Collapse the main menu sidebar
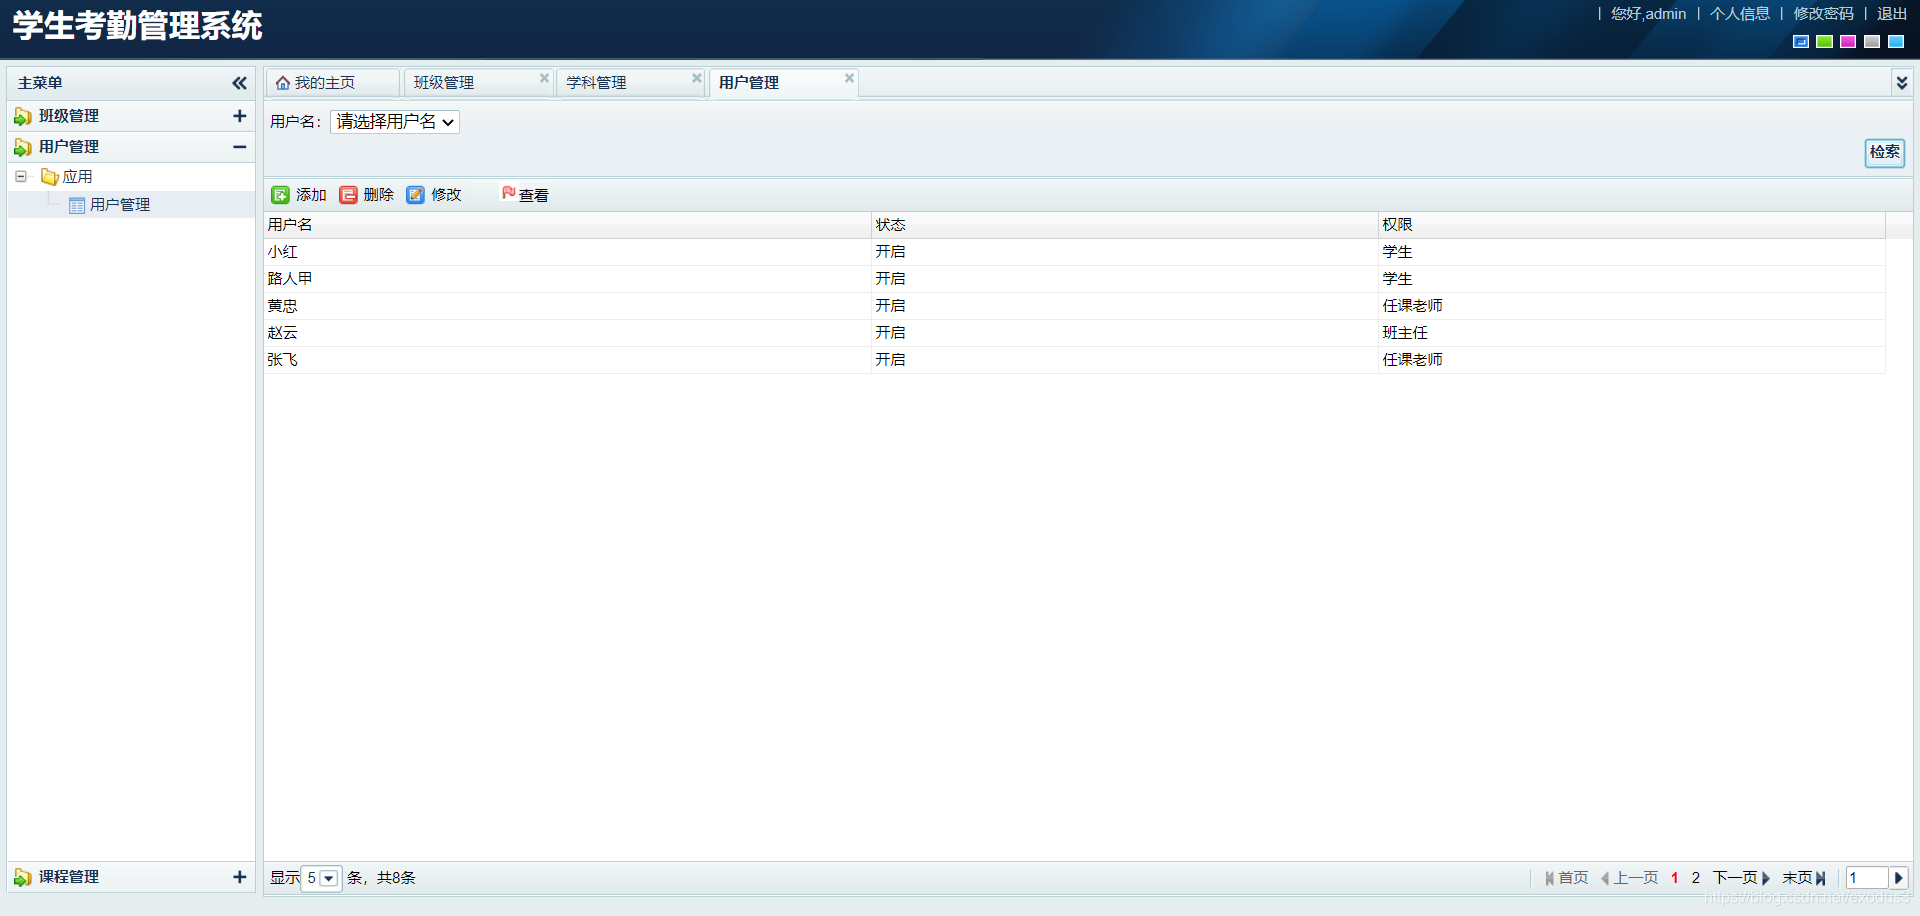 click(x=239, y=83)
